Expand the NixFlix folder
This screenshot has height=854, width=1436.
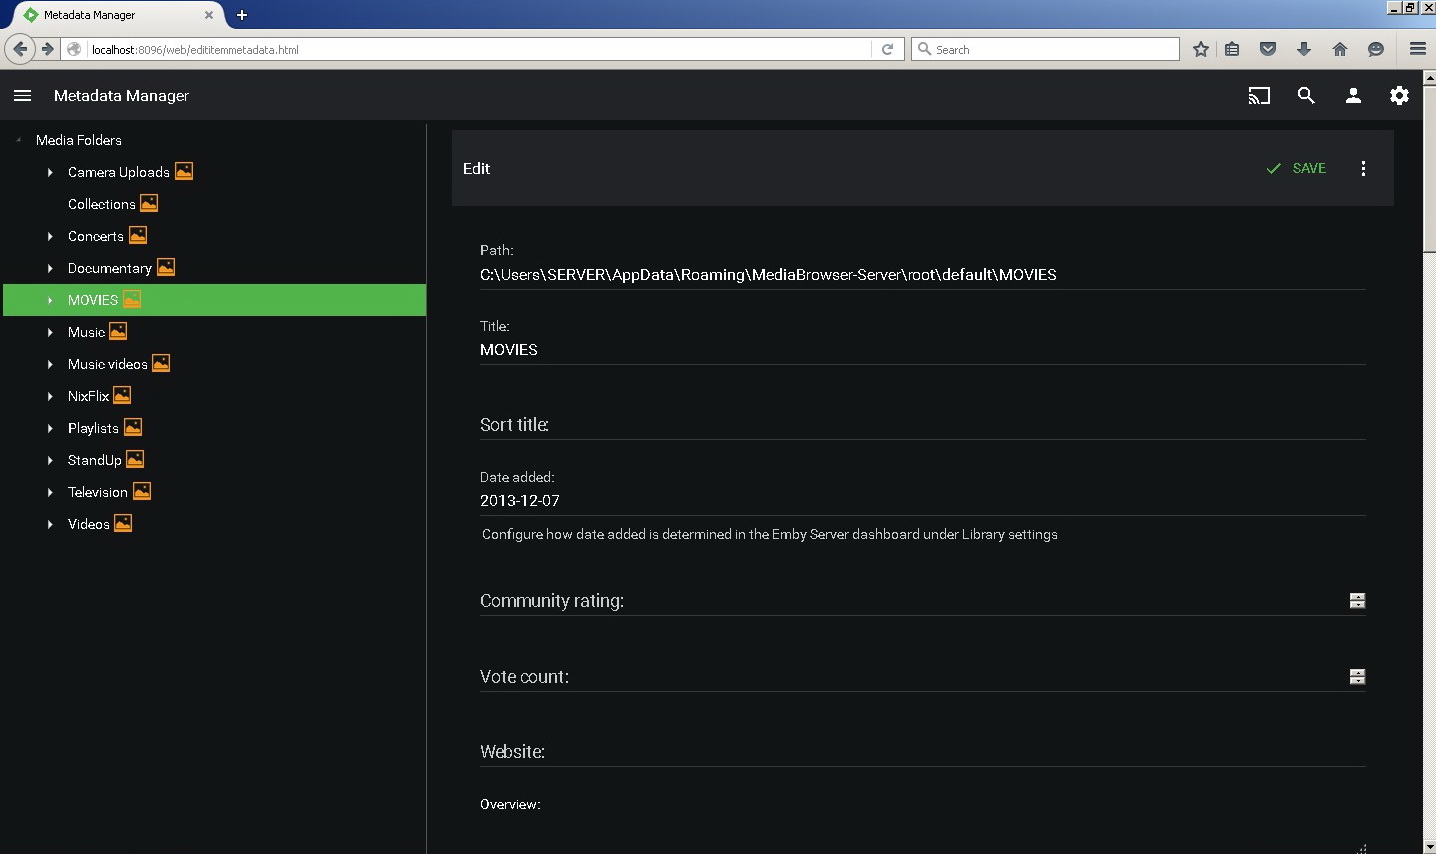coord(50,396)
